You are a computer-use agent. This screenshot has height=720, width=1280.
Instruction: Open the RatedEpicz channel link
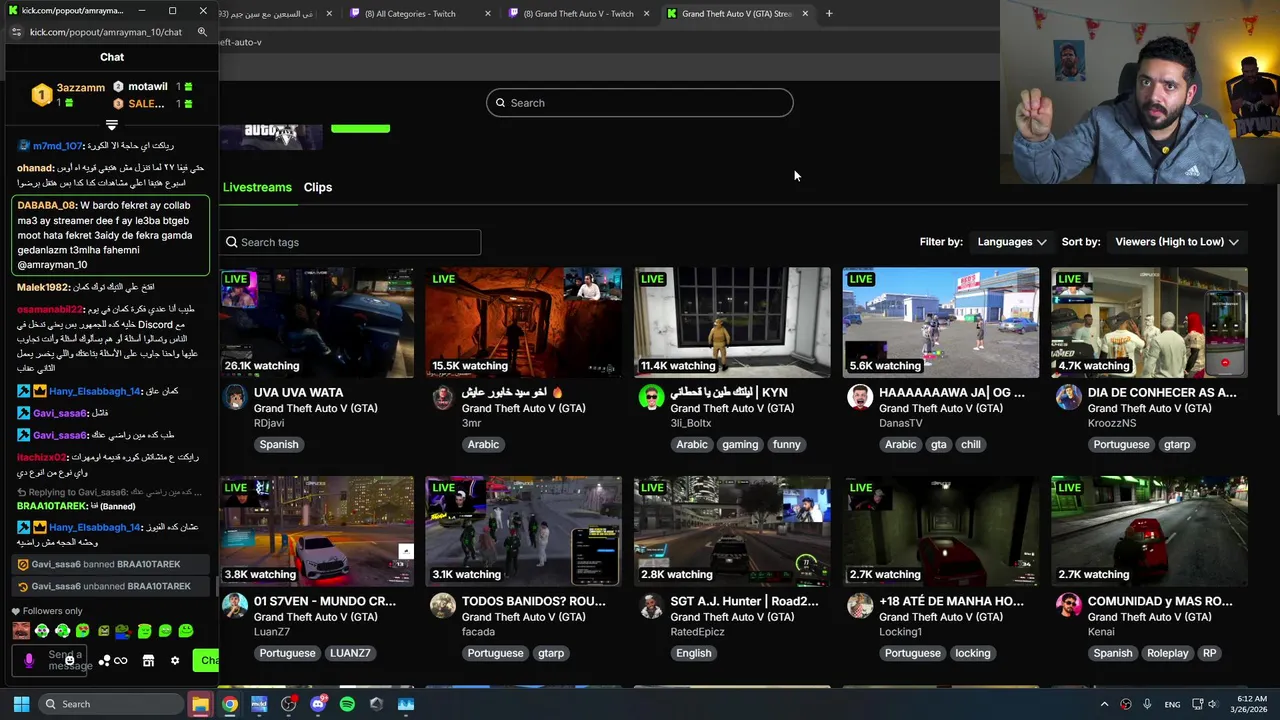pos(698,632)
